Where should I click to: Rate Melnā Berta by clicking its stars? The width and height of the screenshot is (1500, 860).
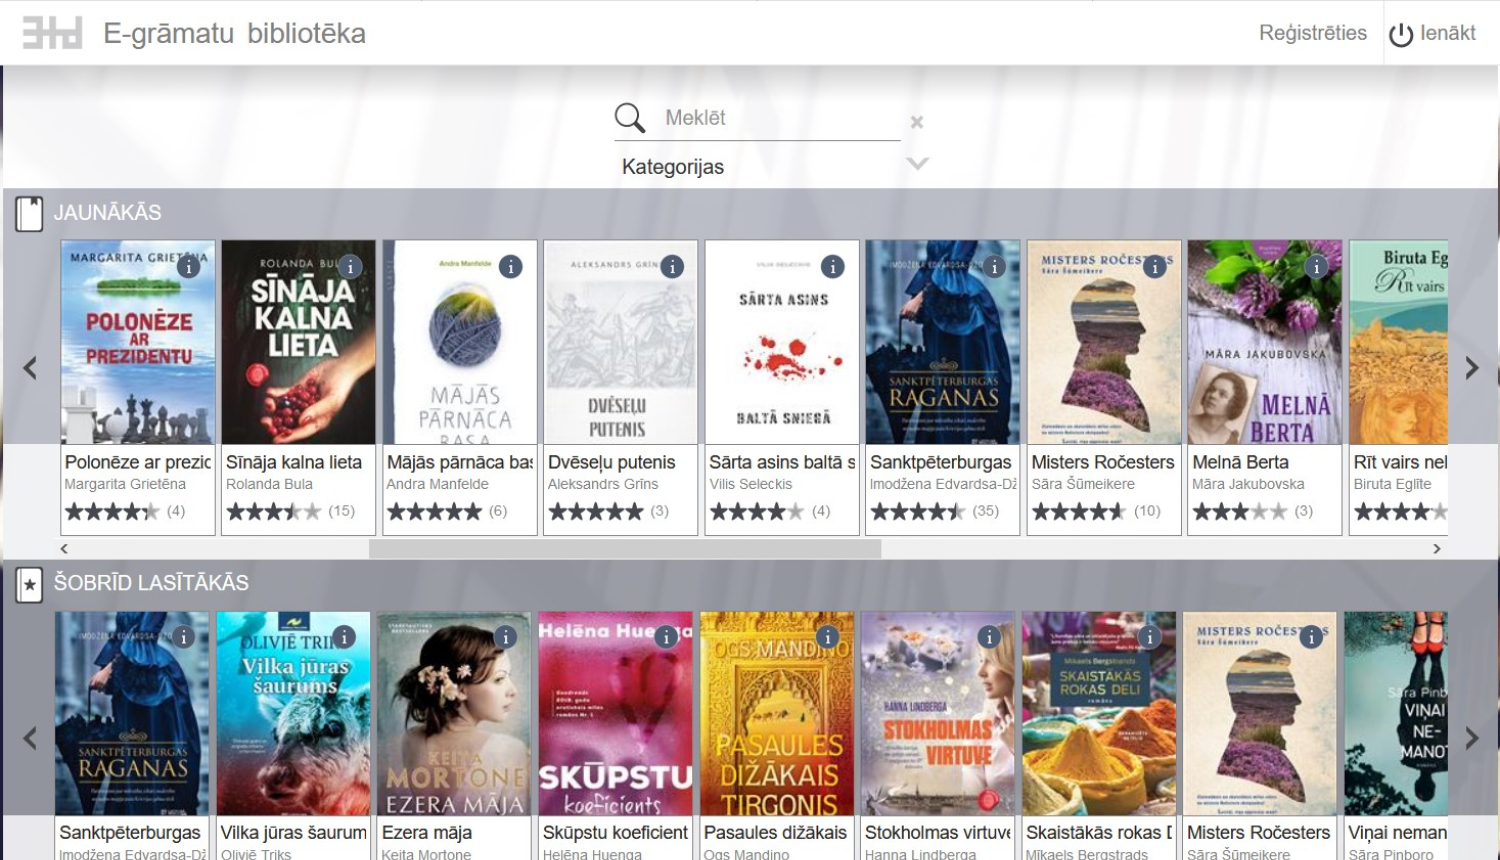click(1238, 511)
